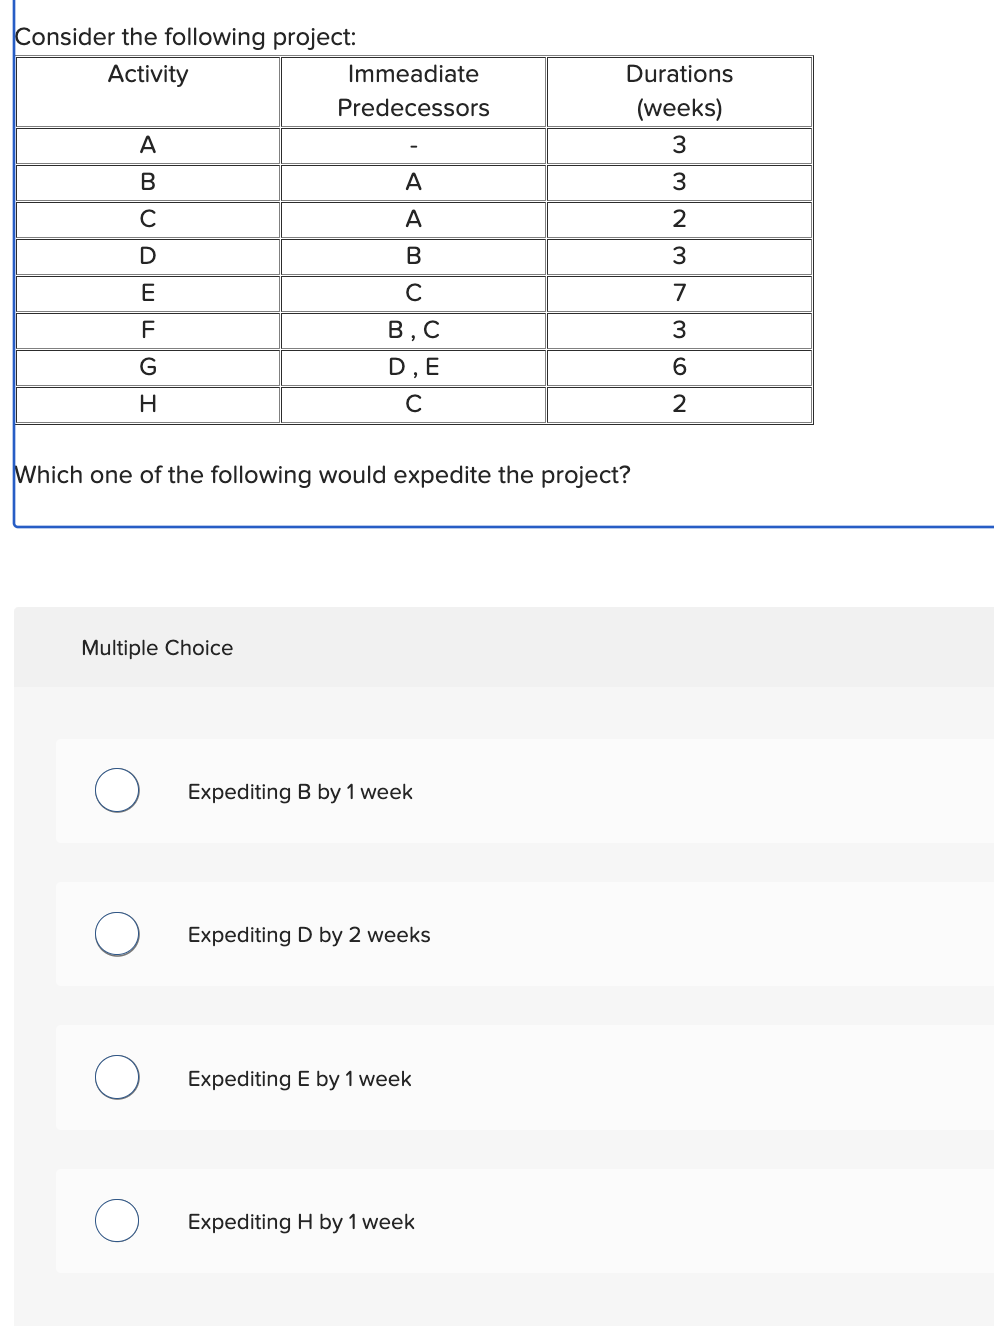
Task: Select the radio button for Expediting E by 1 week
Action: (116, 1078)
